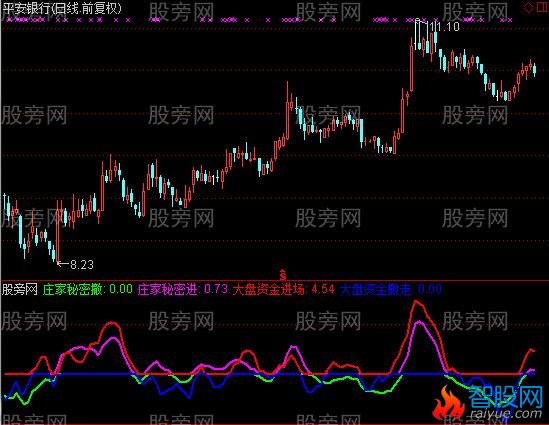This screenshot has height=425, width=549.
Task: Click the 11.10 high price label
Action: (444, 27)
